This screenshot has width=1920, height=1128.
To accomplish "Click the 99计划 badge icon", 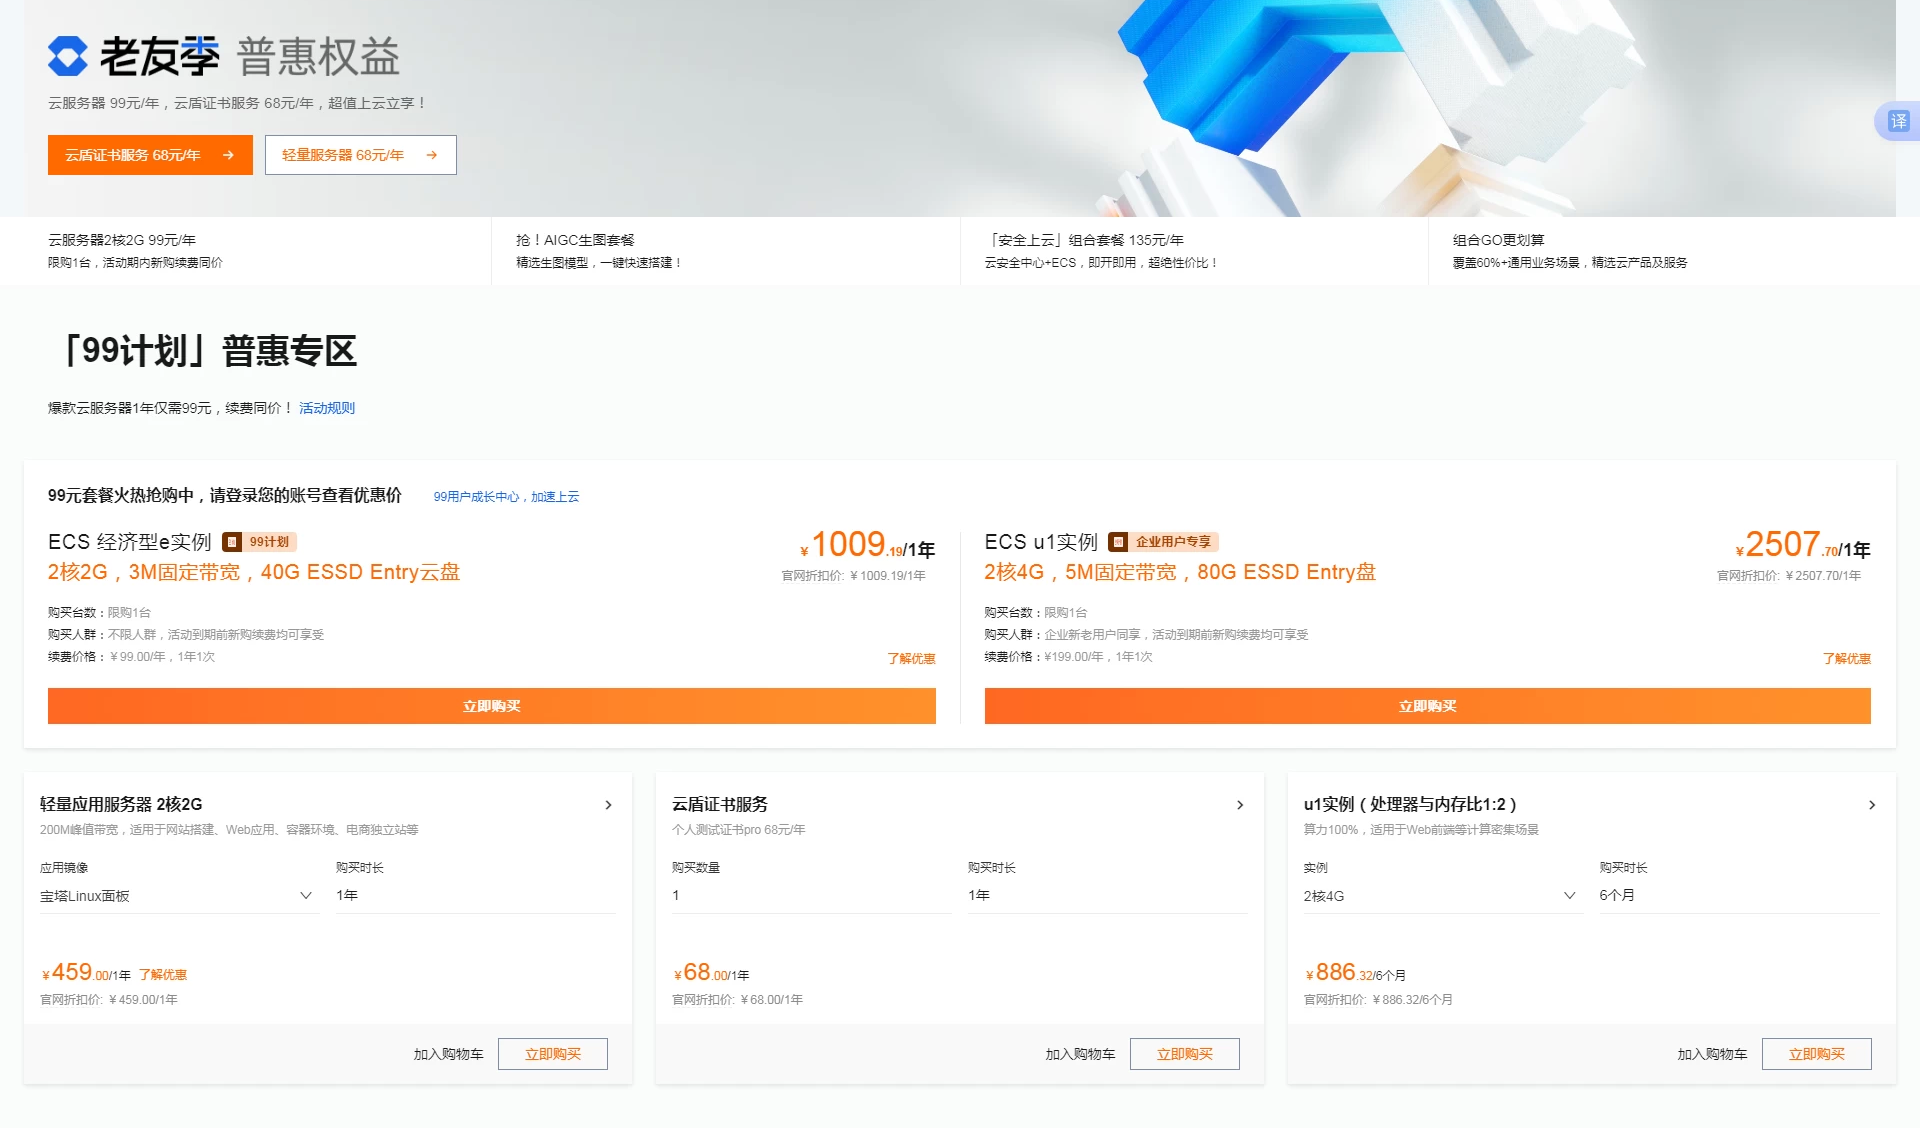I will click(x=232, y=542).
